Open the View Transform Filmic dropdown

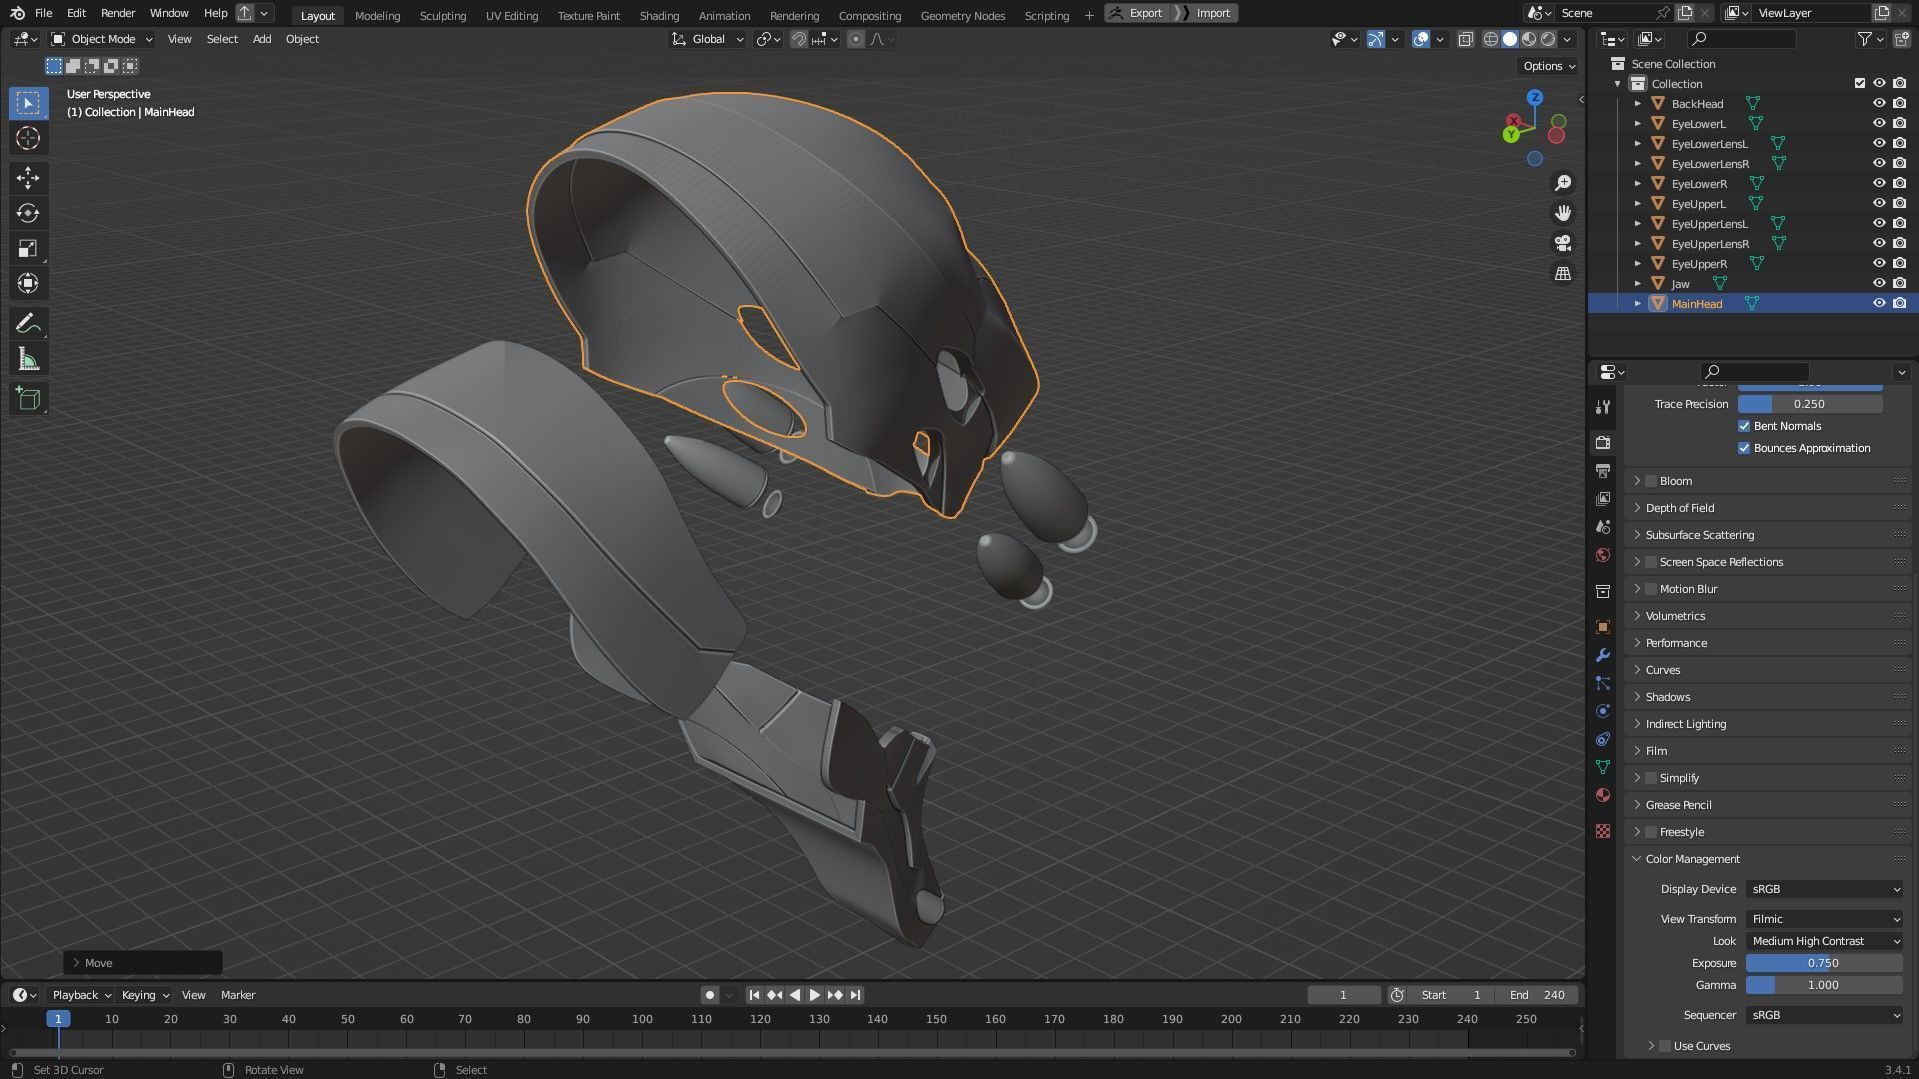pyautogui.click(x=1825, y=919)
